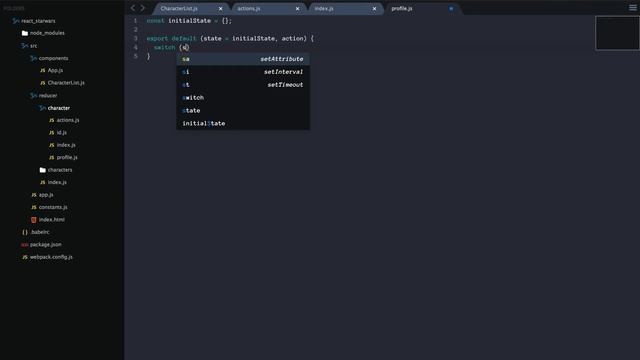Open App.js in the sidebar
The height and width of the screenshot is (360, 640).
(55, 71)
